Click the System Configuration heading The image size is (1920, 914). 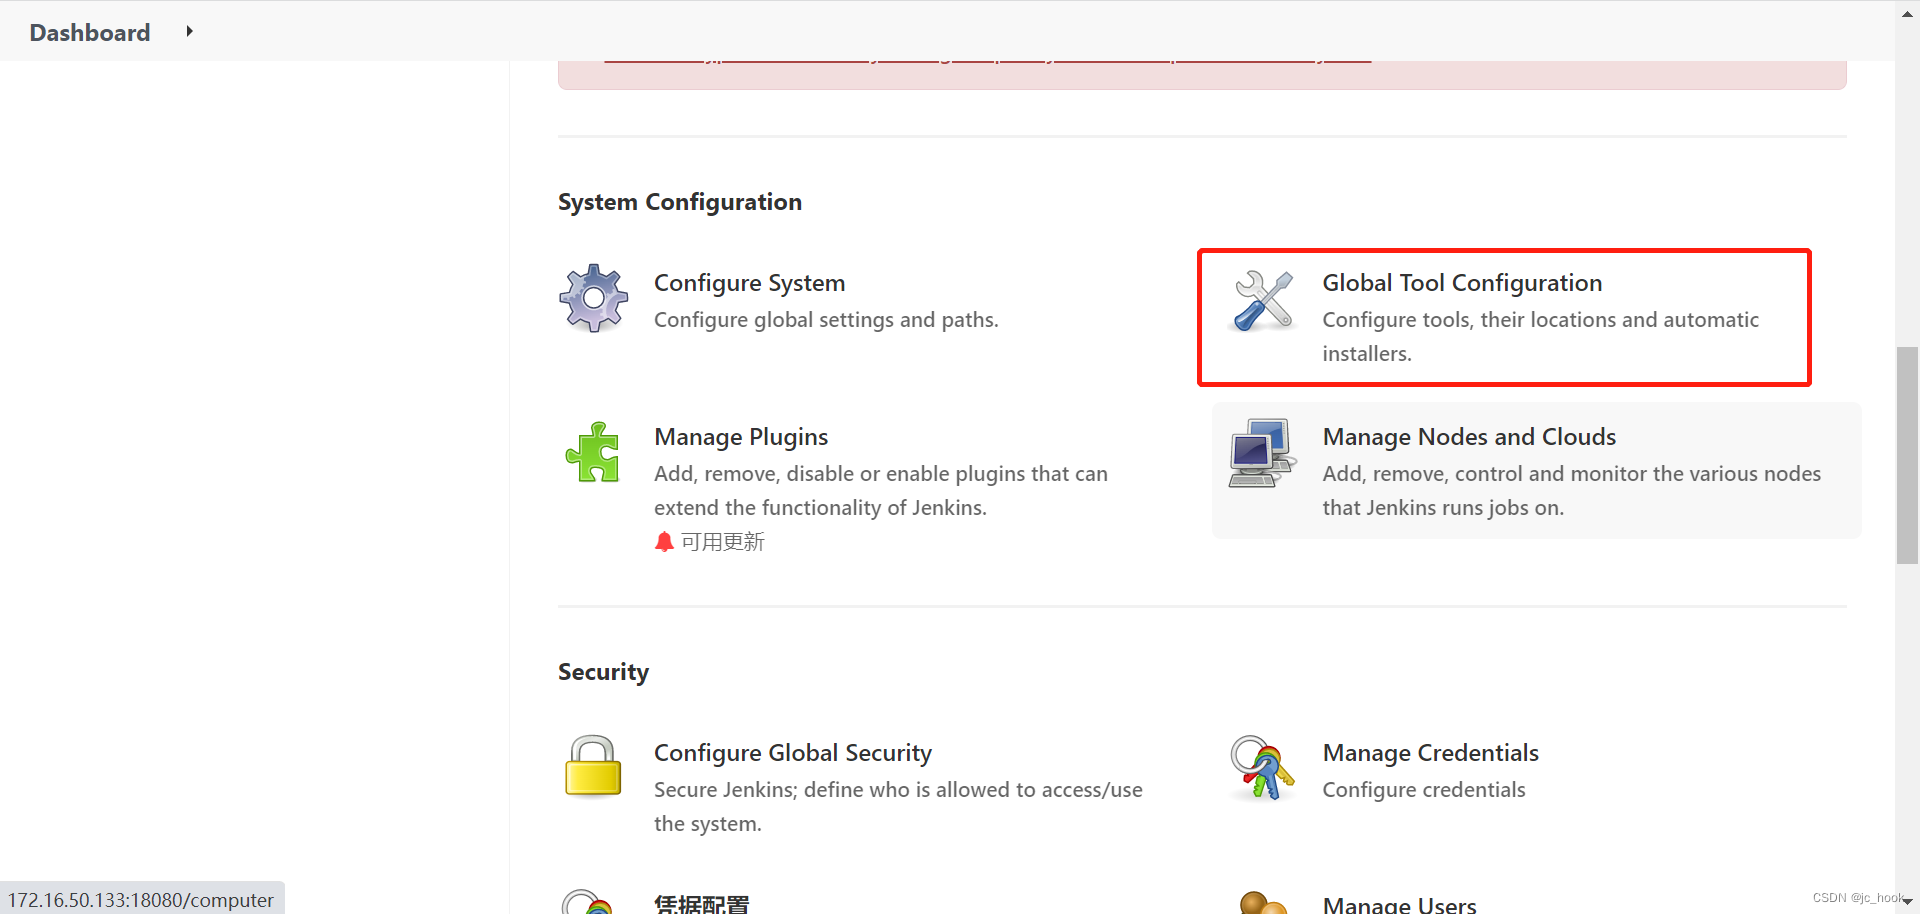click(x=680, y=202)
